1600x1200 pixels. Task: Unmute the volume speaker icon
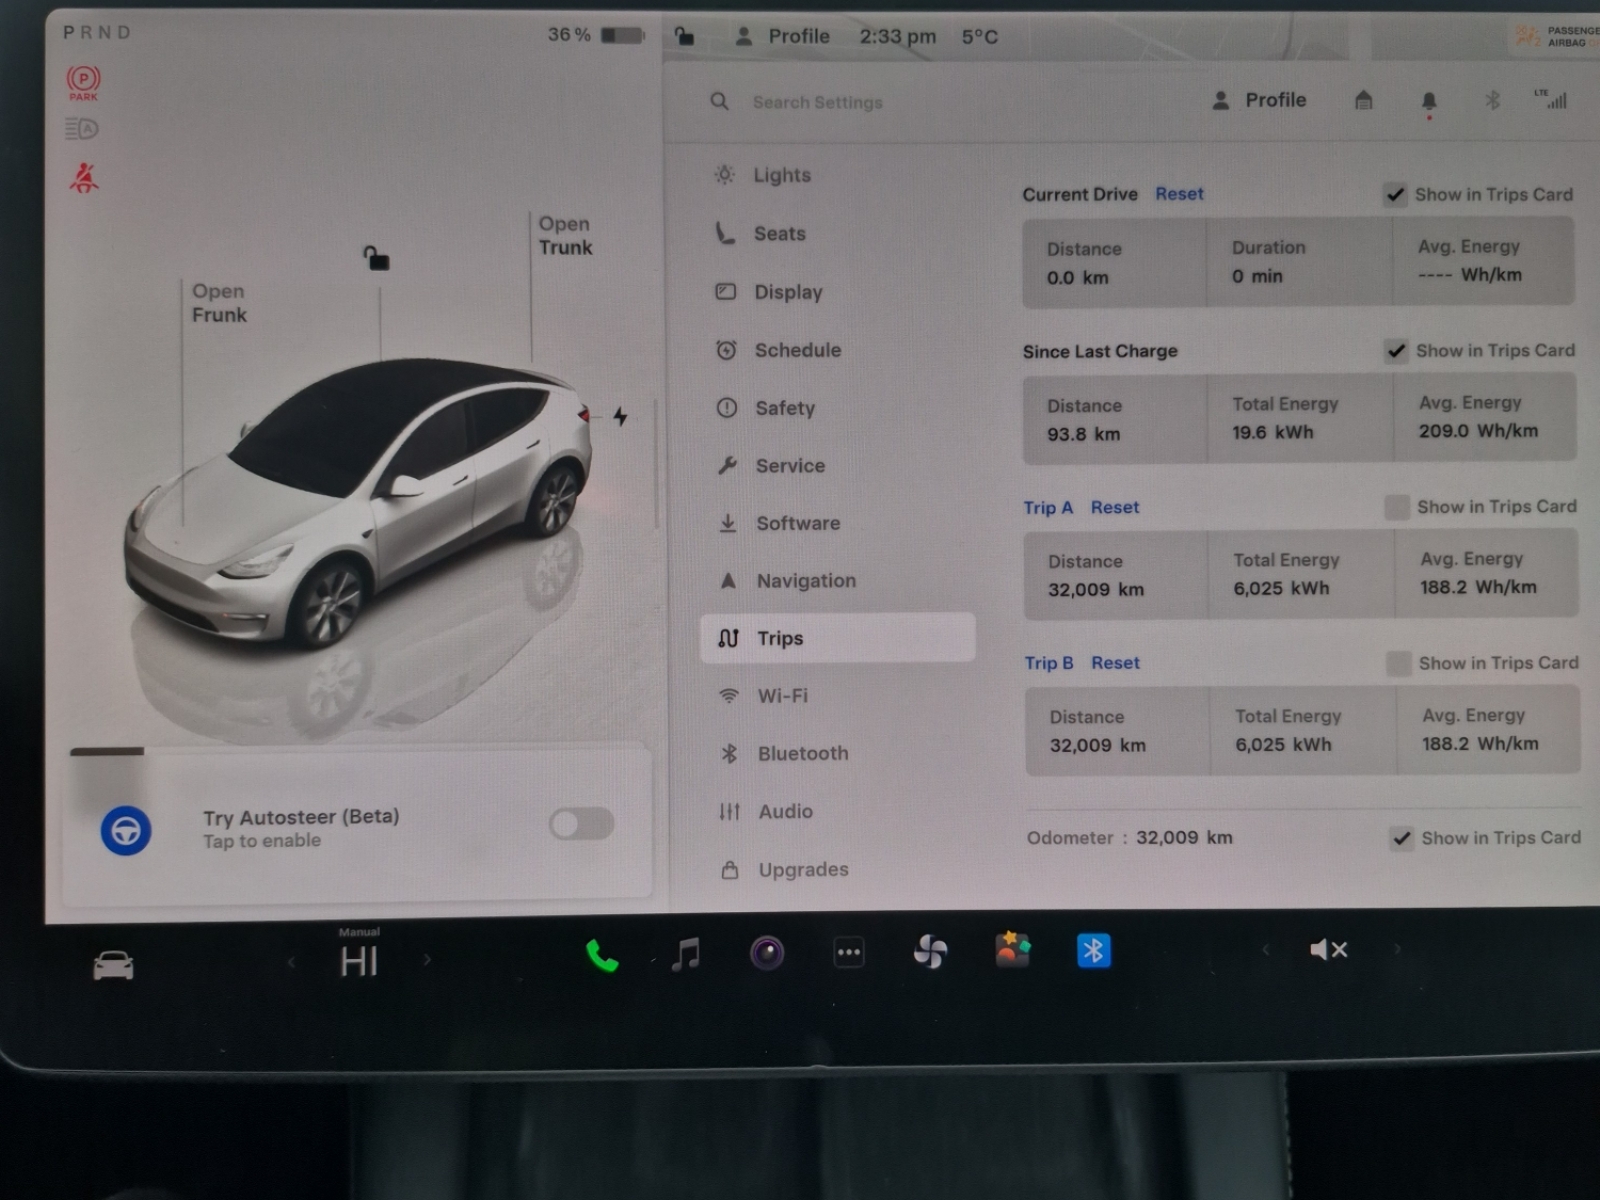coord(1328,950)
